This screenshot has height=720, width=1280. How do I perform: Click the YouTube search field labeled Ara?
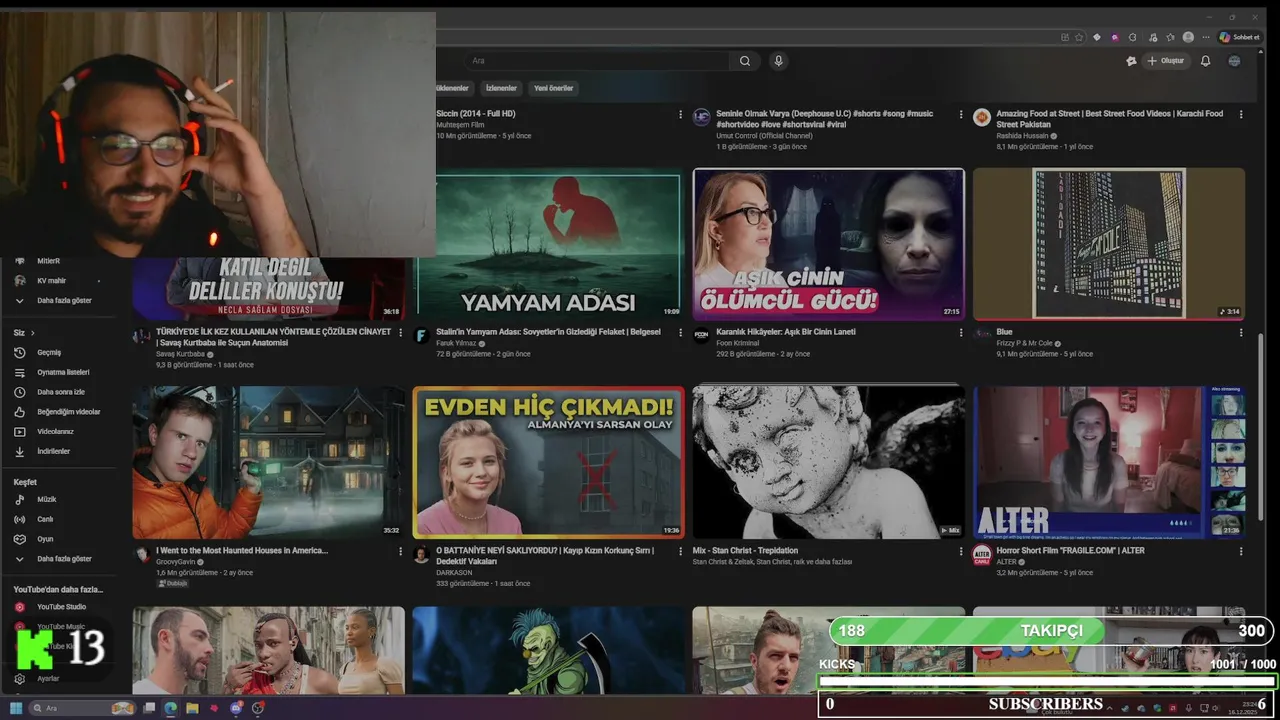598,61
